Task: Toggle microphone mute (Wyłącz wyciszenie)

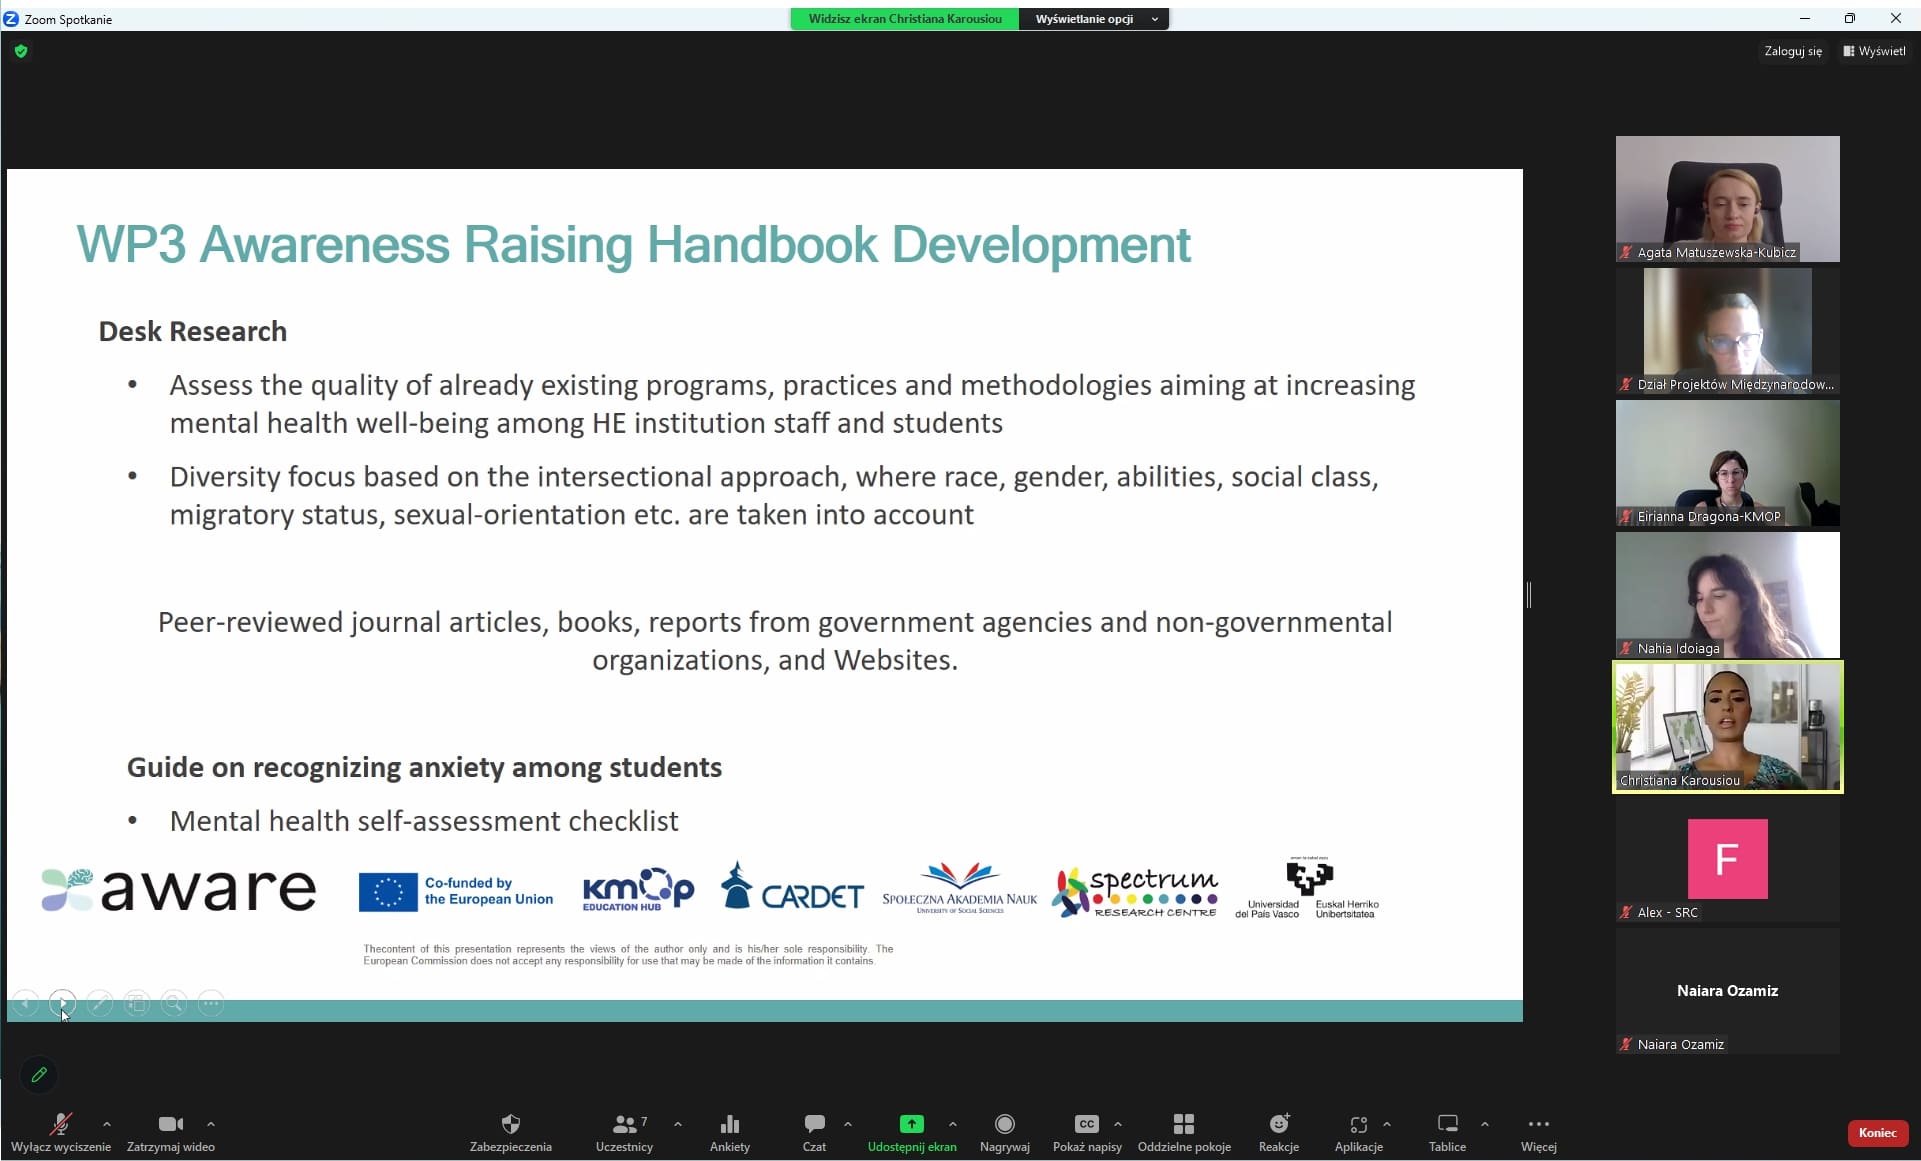Action: tap(60, 1132)
